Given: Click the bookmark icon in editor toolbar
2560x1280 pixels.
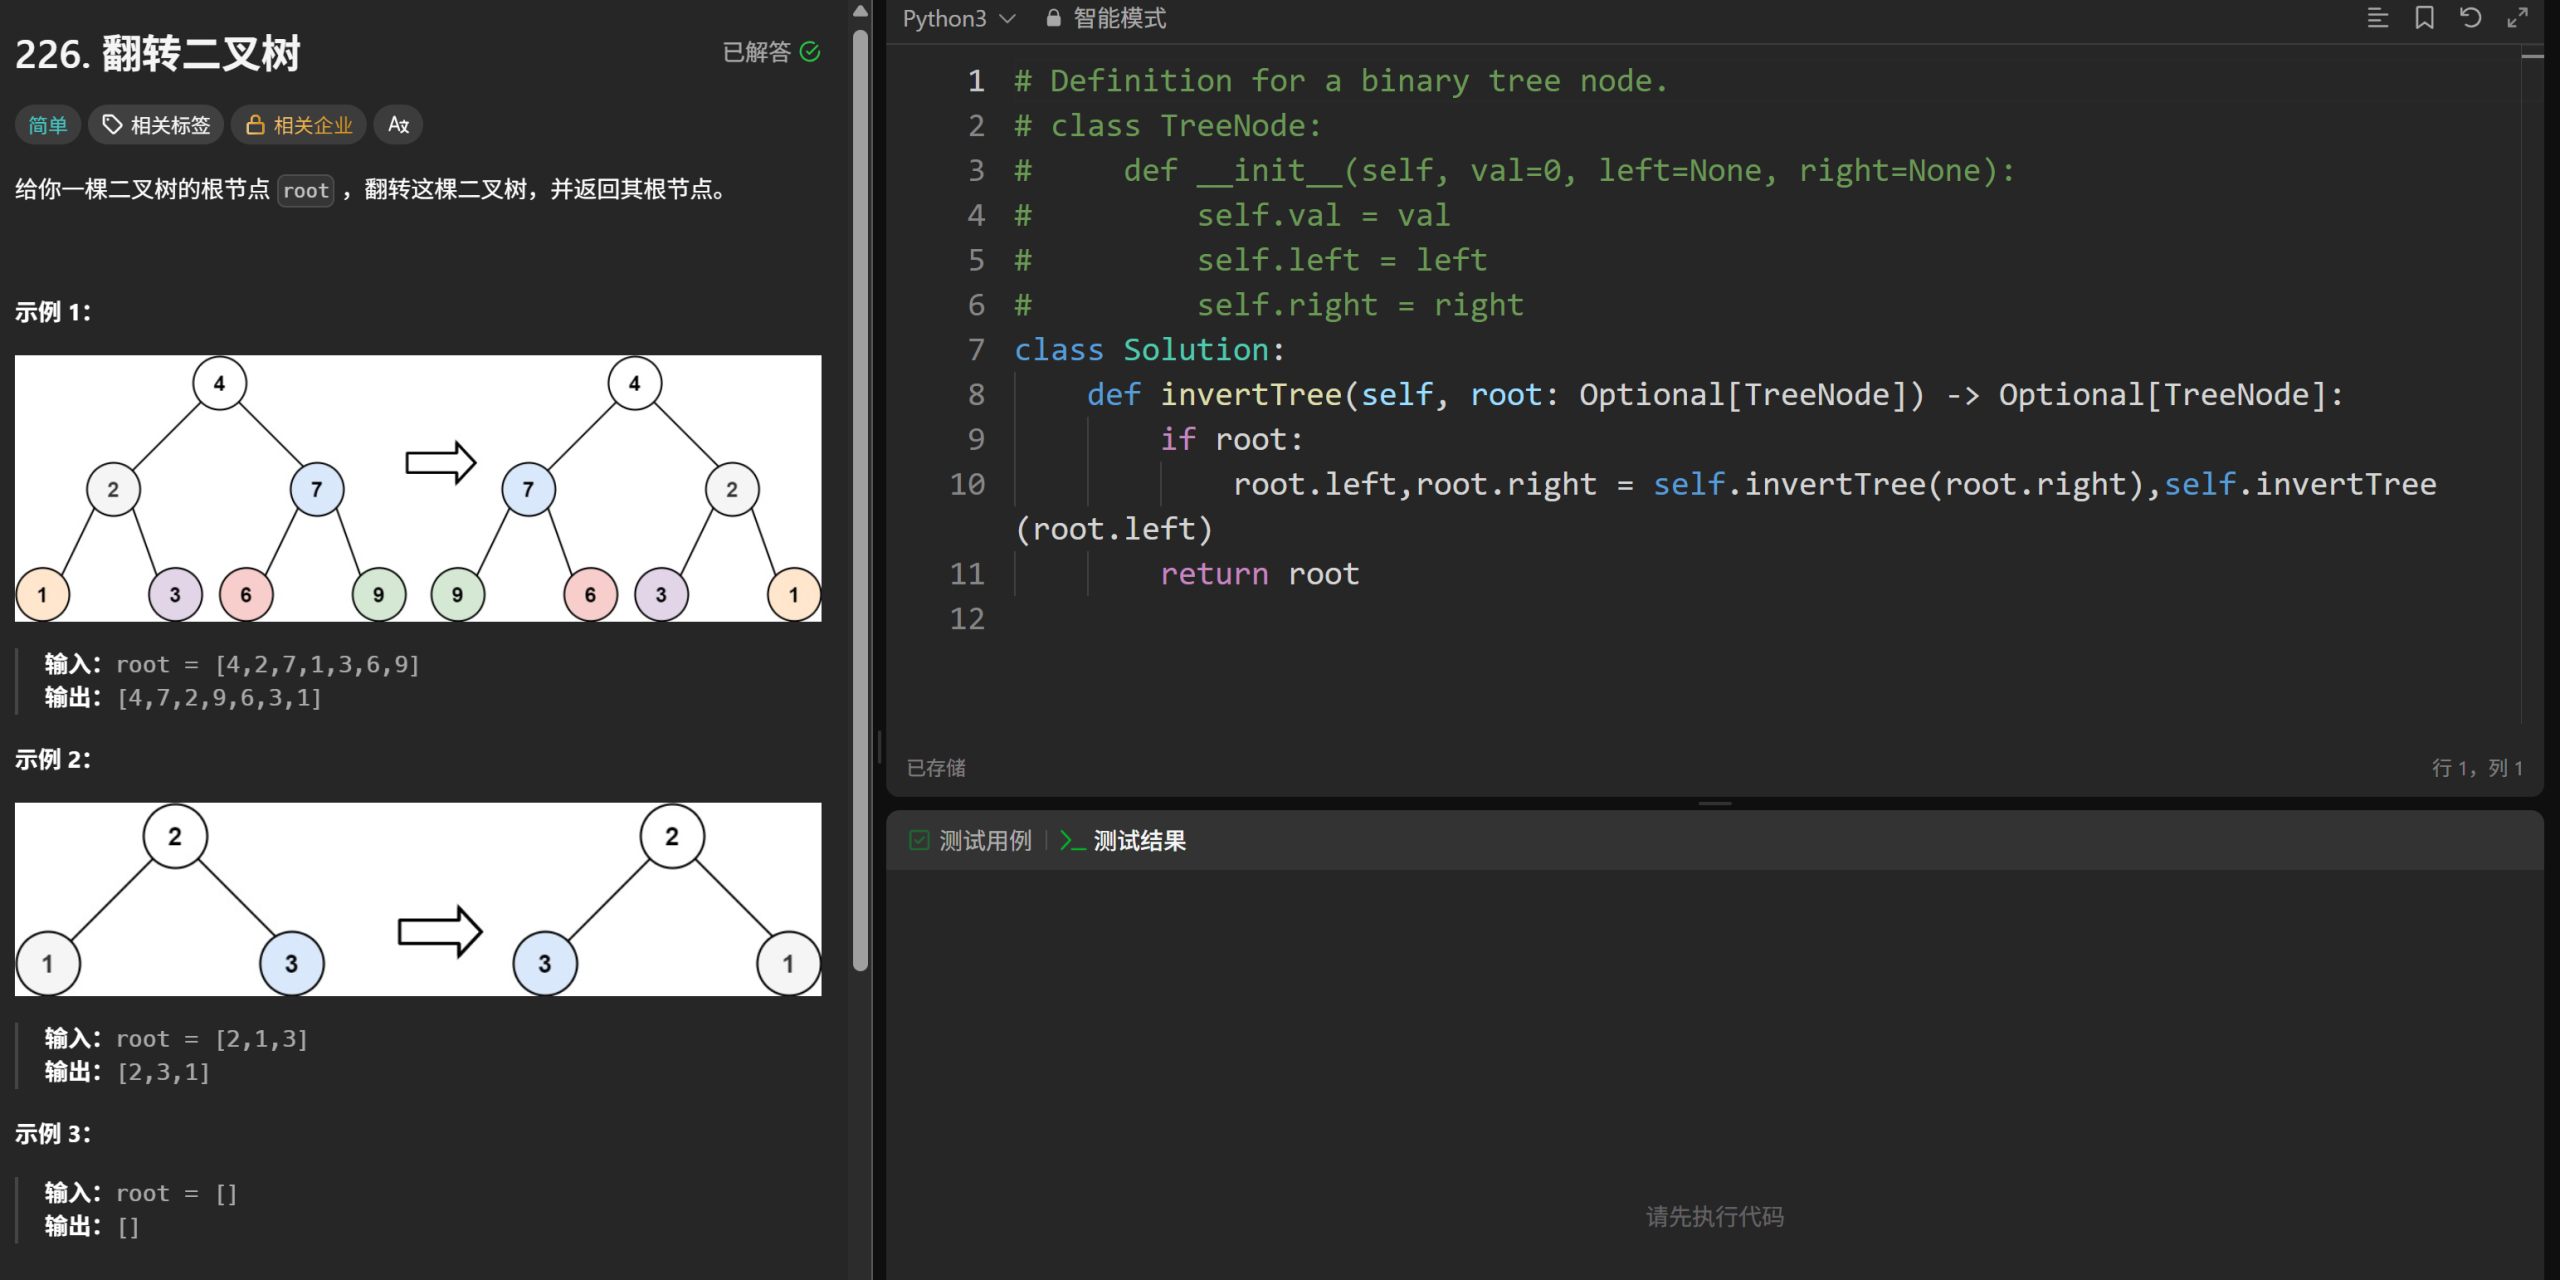Looking at the screenshot, I should tap(2424, 18).
